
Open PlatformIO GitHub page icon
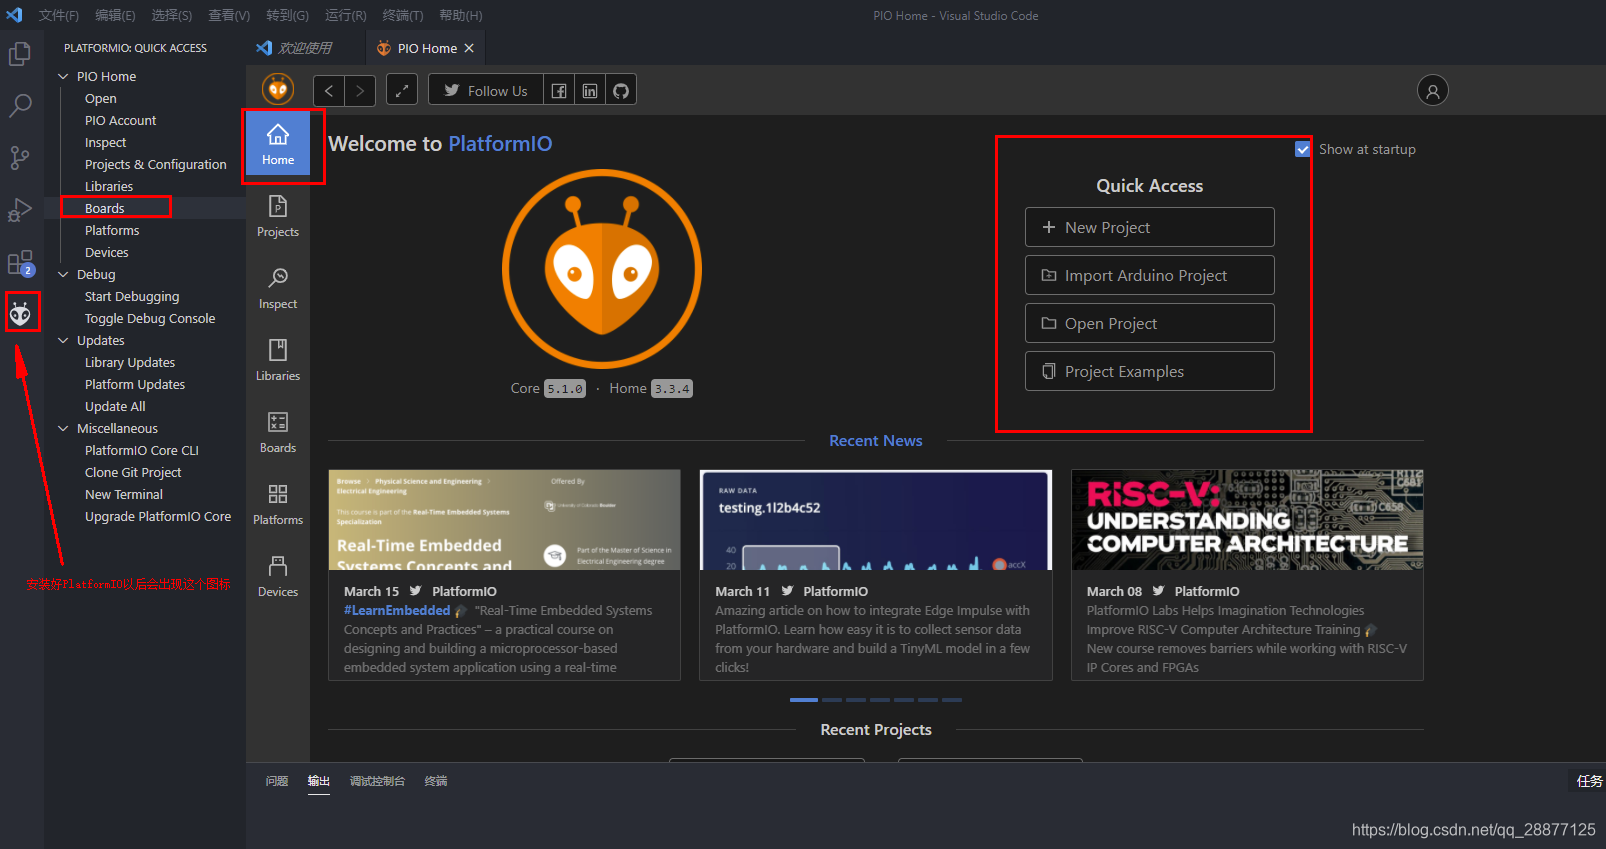(621, 91)
